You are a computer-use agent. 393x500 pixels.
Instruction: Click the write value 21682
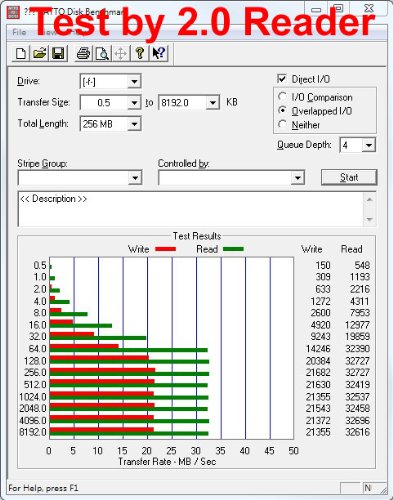[x=318, y=373]
